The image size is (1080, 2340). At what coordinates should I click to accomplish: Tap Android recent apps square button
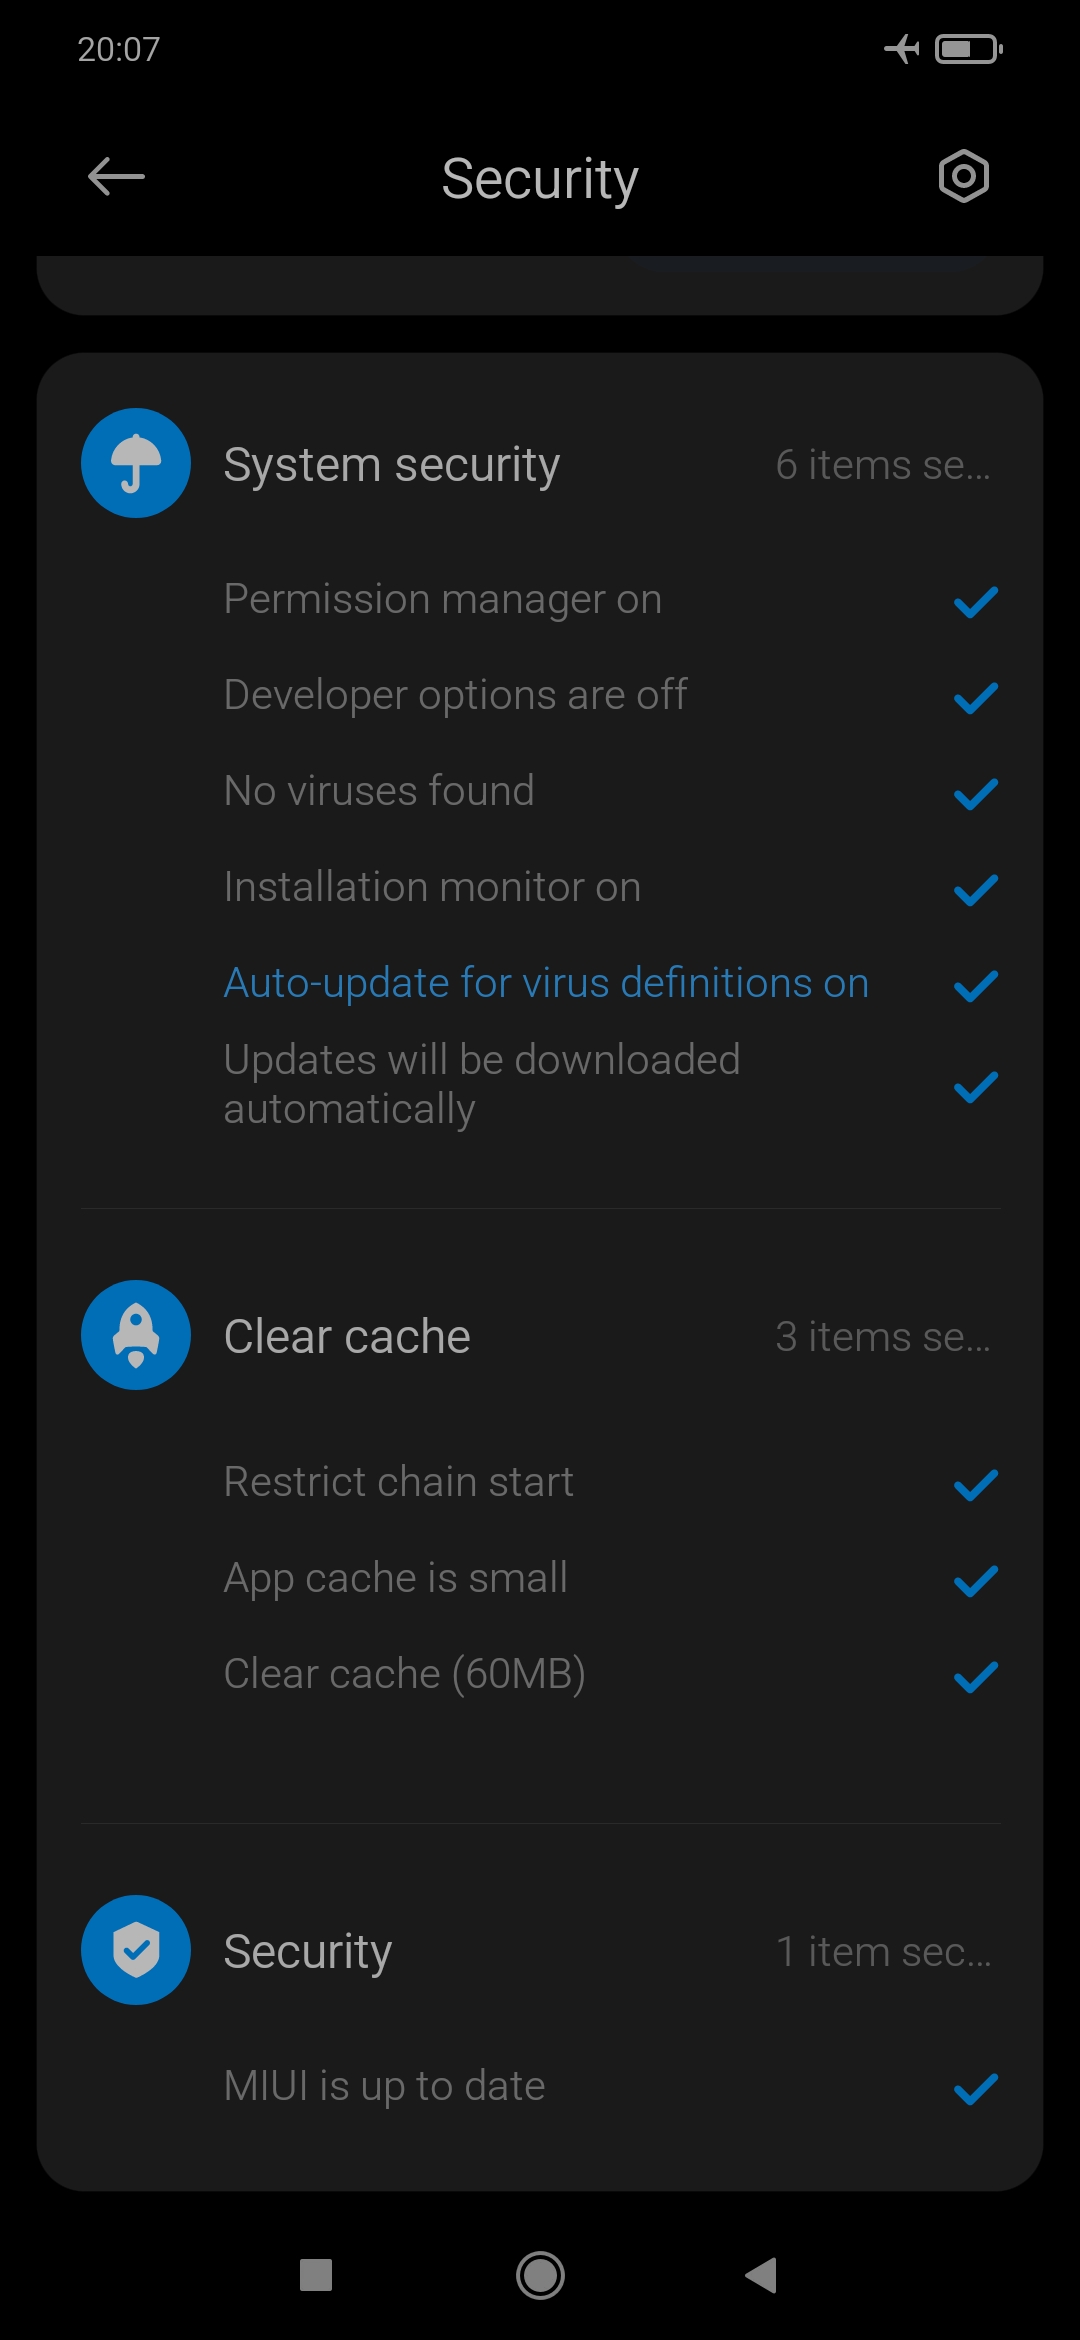click(x=316, y=2275)
